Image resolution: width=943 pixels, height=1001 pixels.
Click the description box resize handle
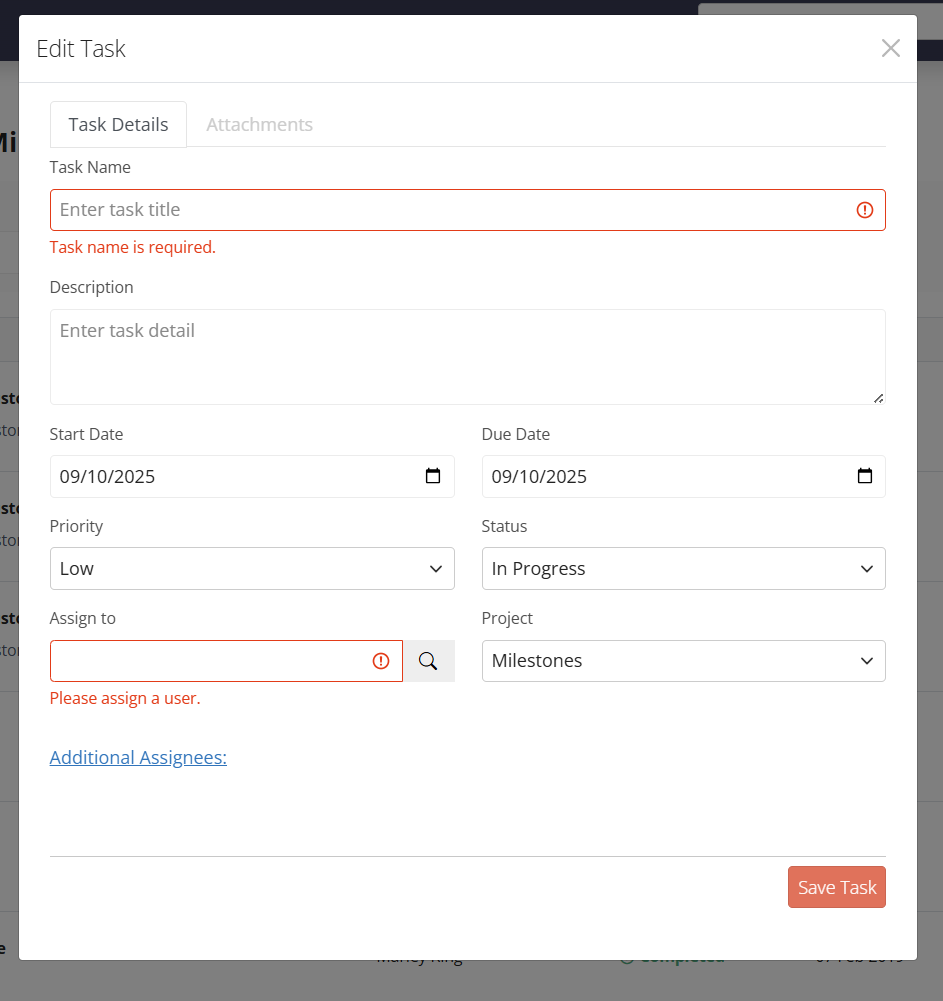tap(880, 399)
